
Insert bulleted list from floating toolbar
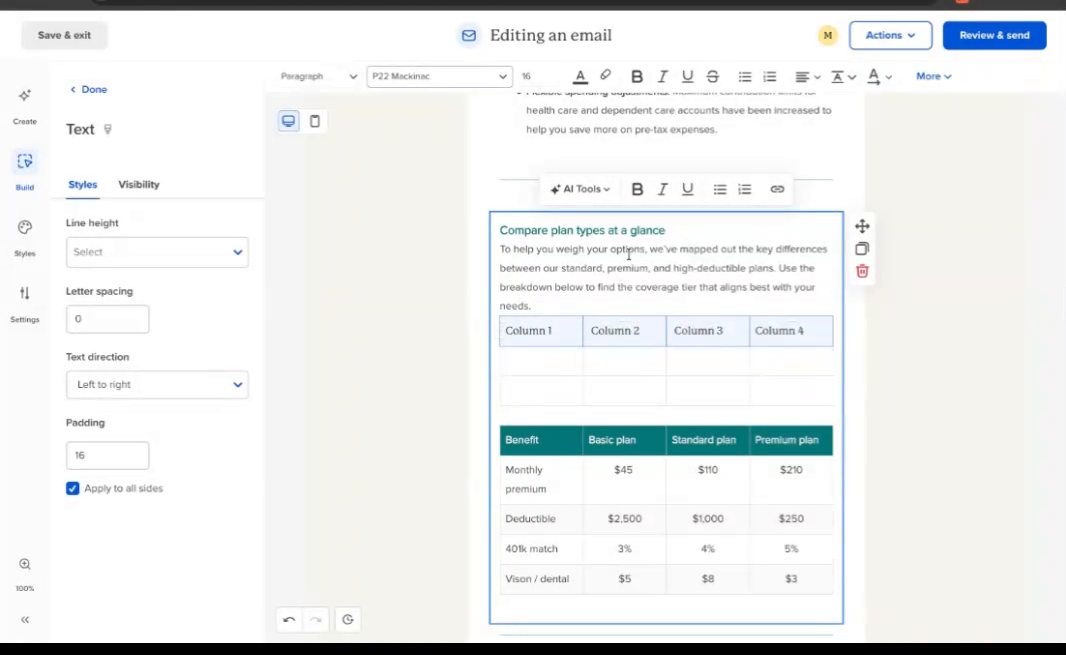[x=719, y=189]
